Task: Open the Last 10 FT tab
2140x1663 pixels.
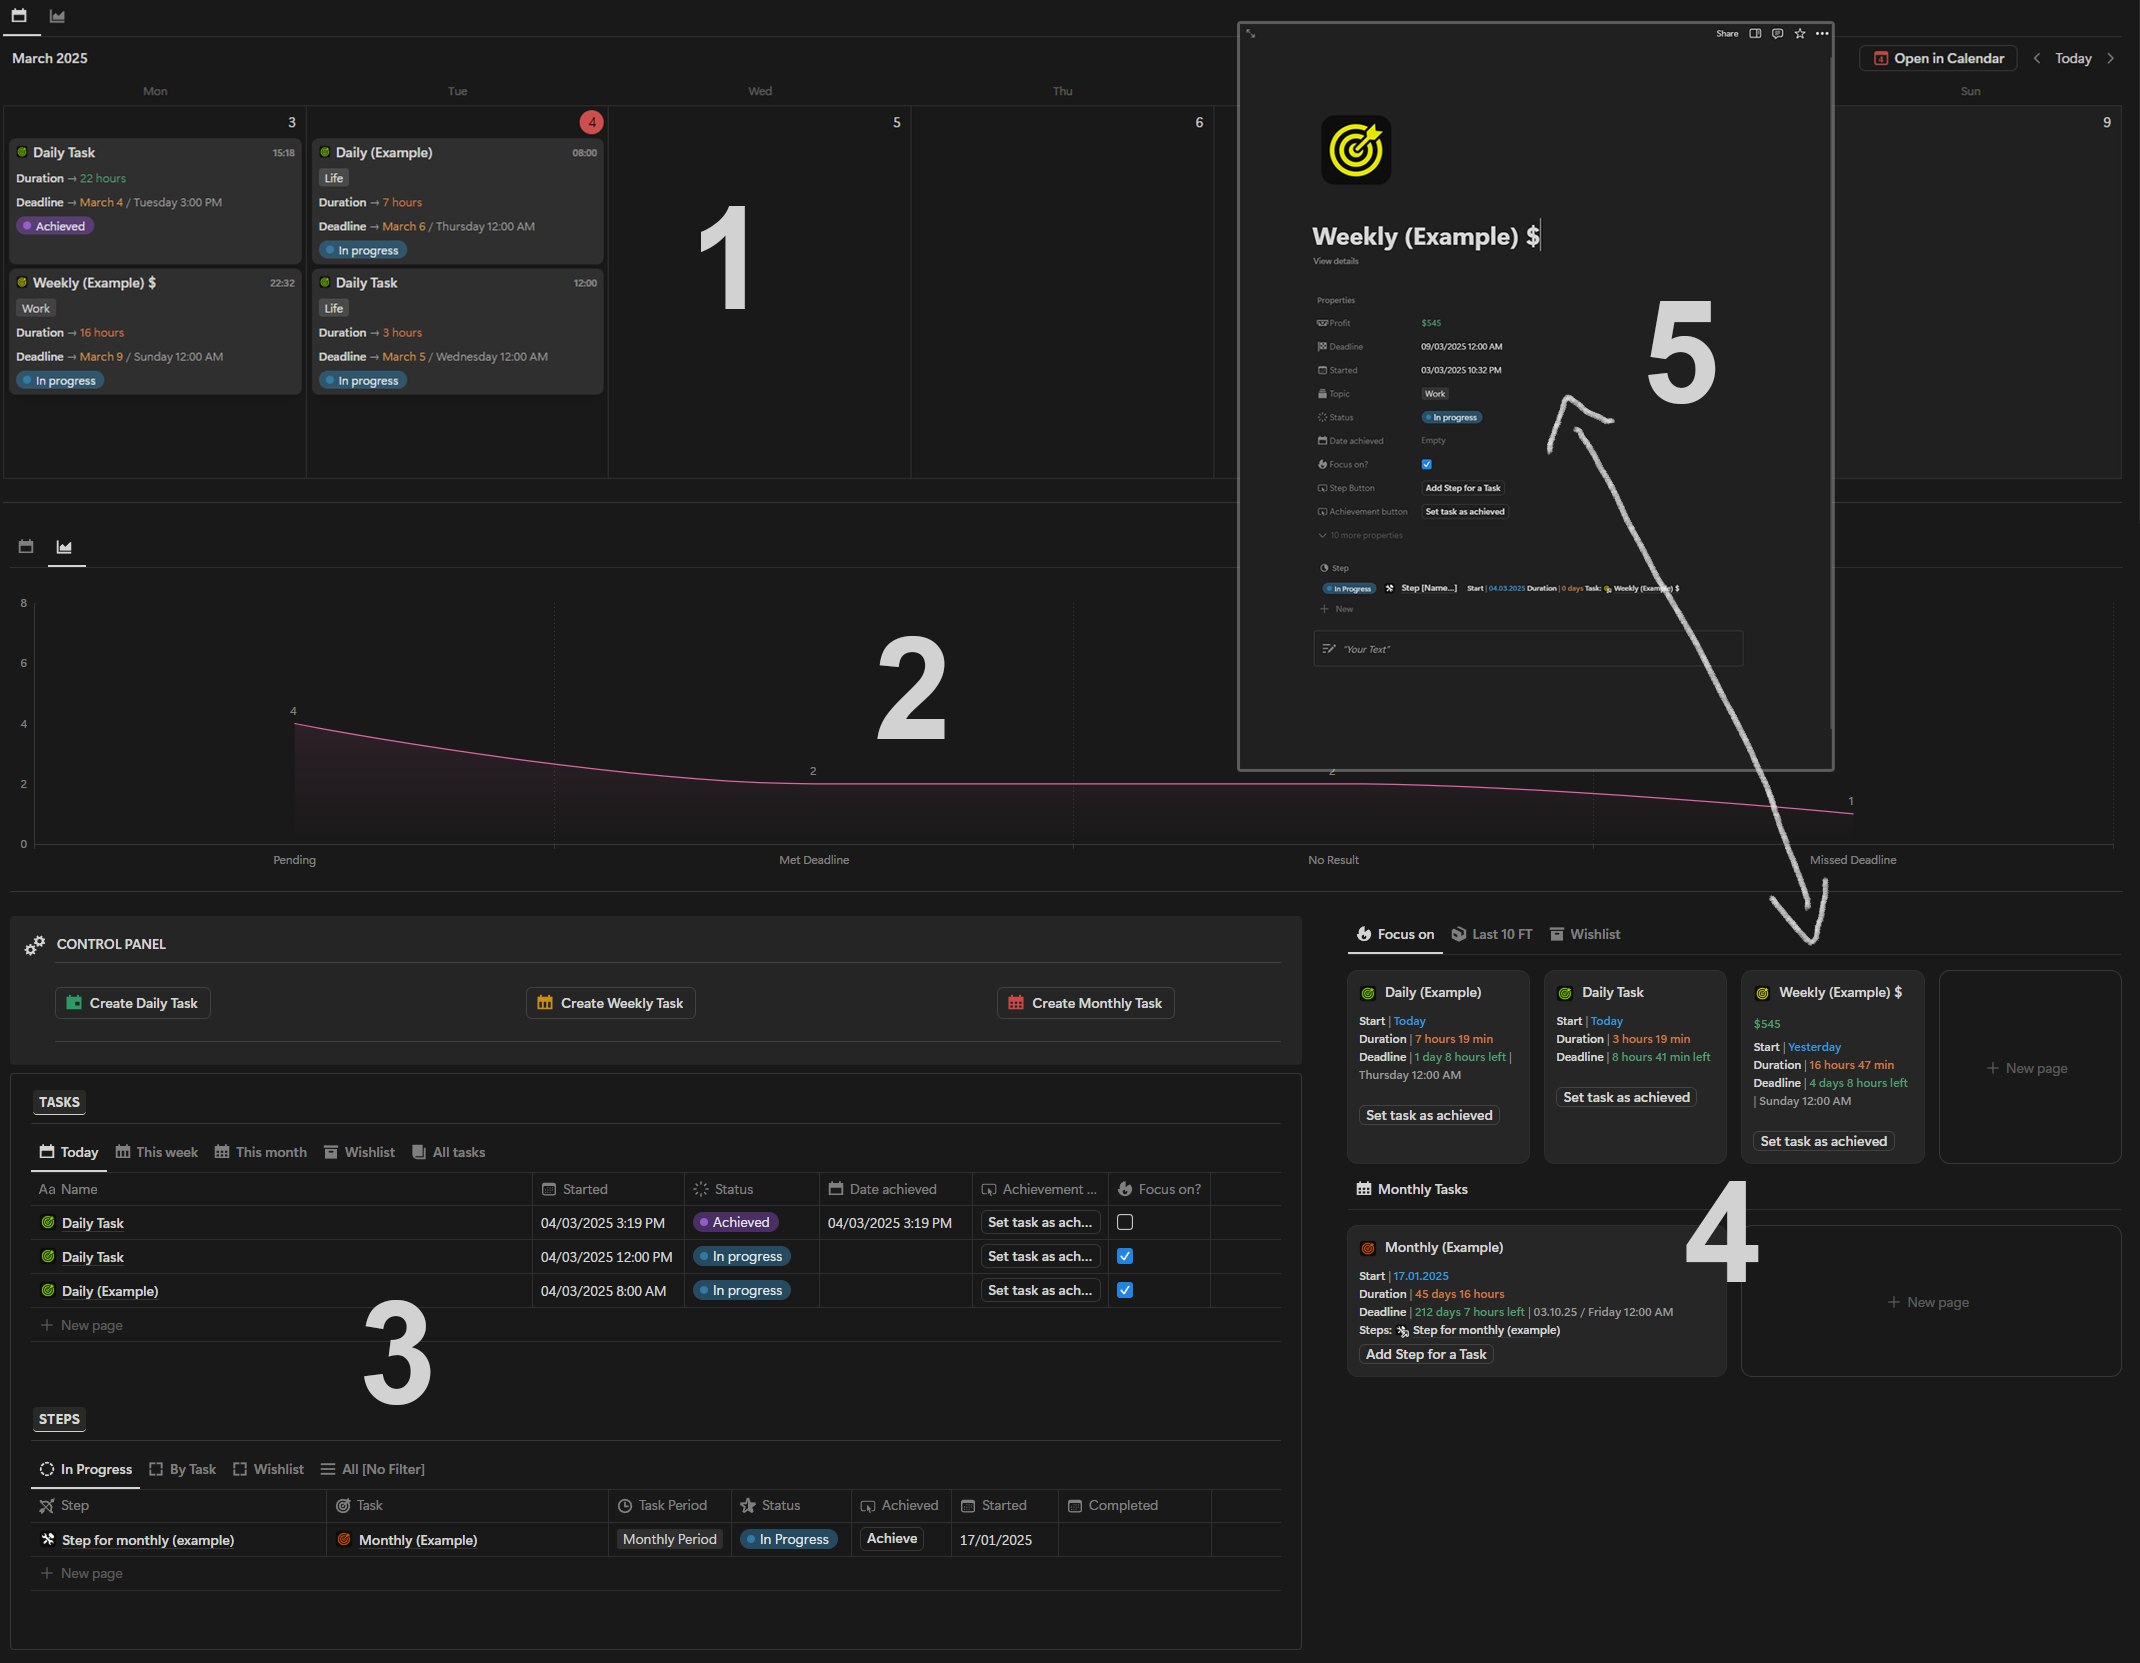Action: [1492, 934]
